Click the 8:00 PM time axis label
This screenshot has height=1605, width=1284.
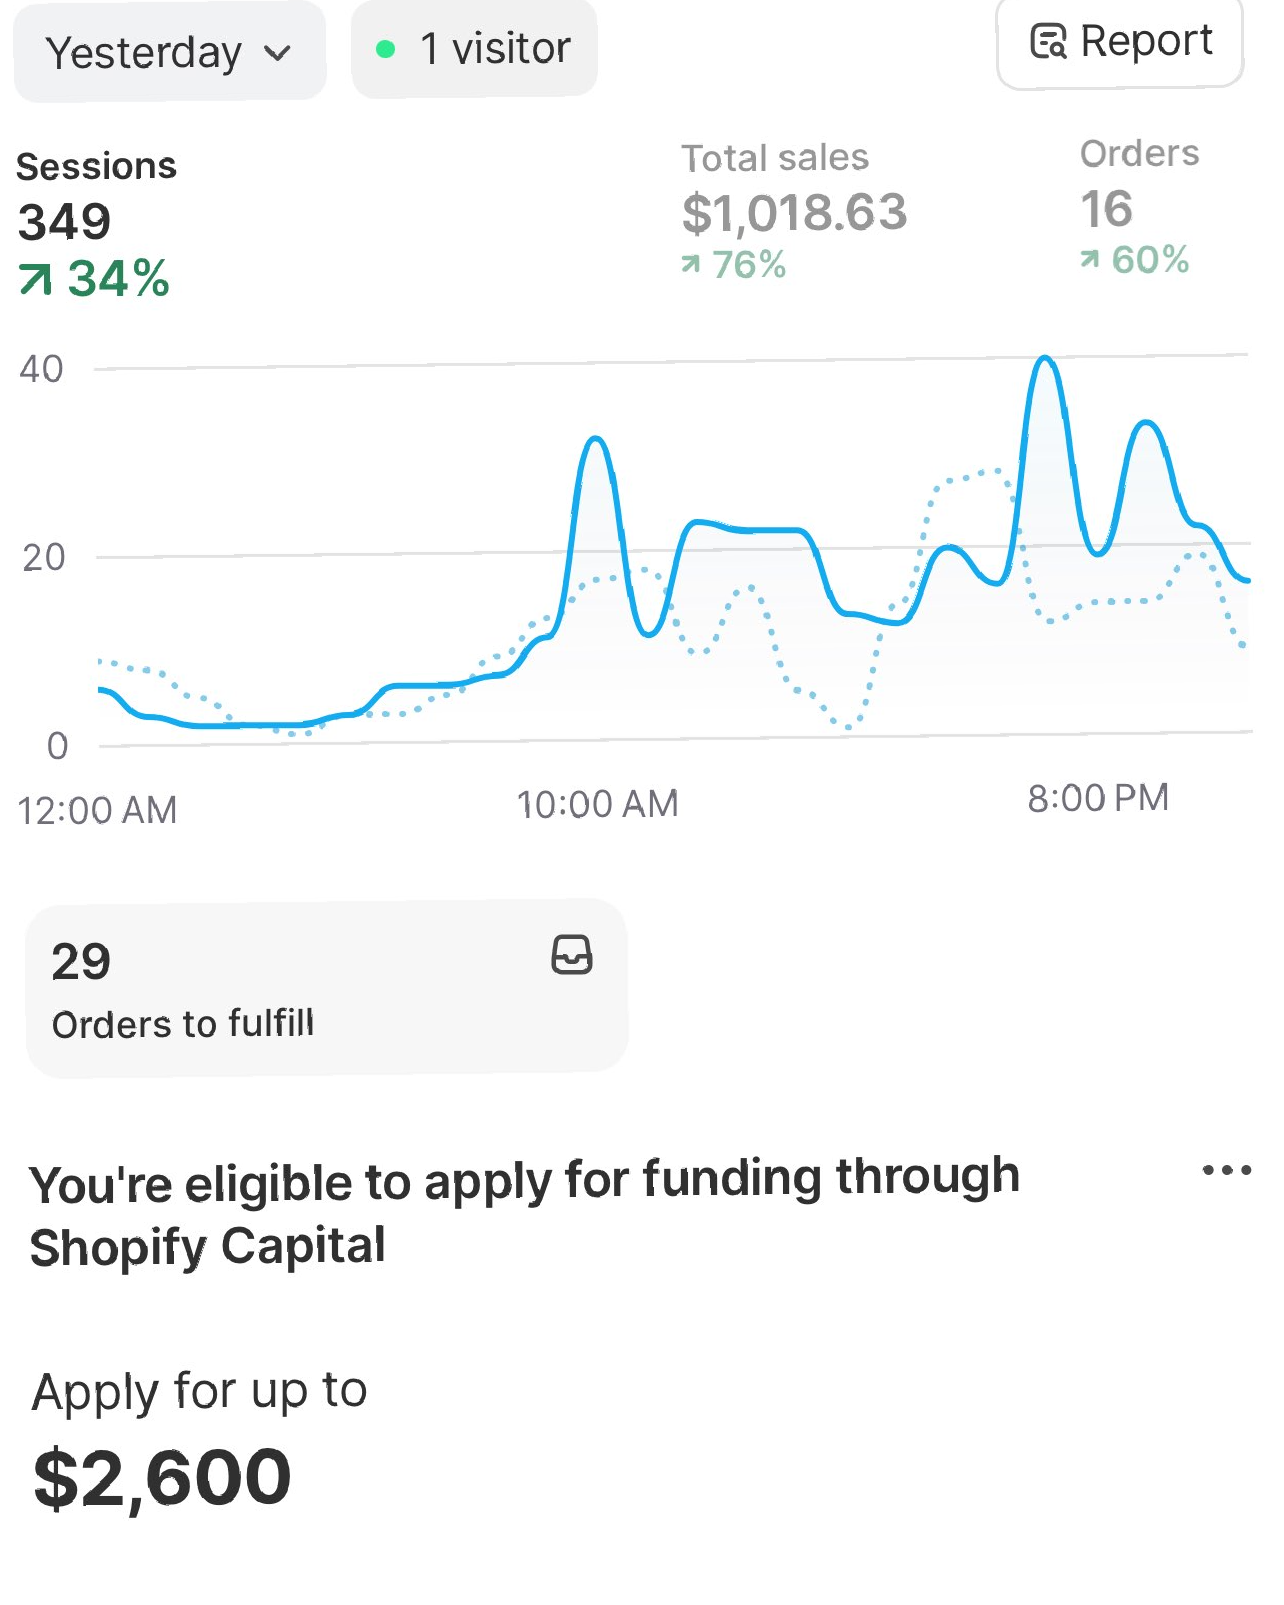coord(1098,798)
